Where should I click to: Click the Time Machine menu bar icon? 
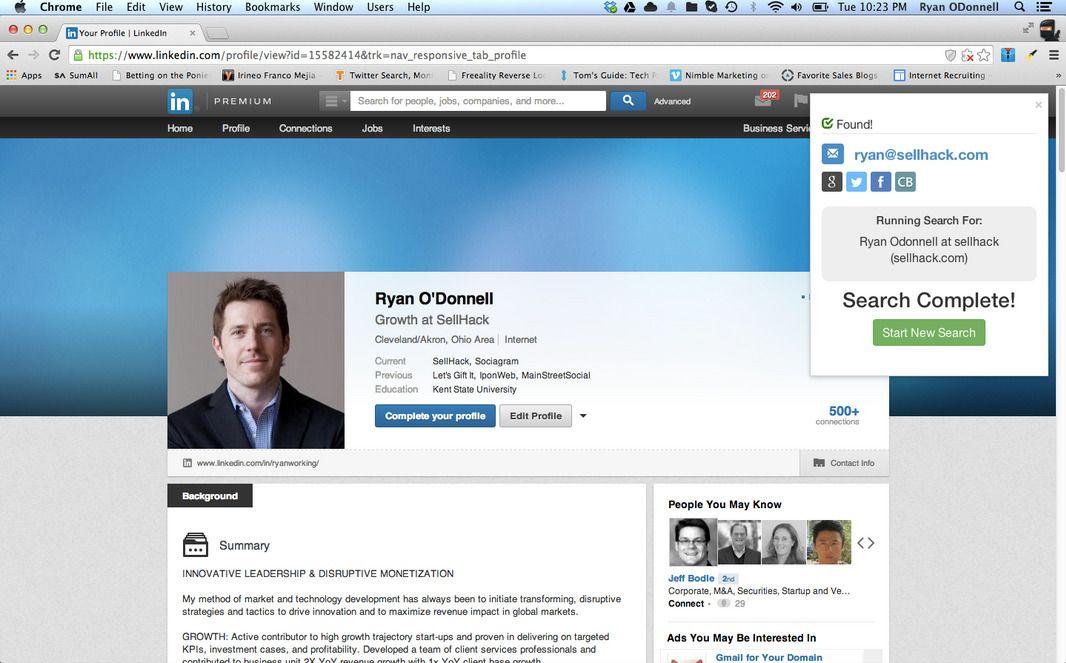pyautogui.click(x=732, y=7)
